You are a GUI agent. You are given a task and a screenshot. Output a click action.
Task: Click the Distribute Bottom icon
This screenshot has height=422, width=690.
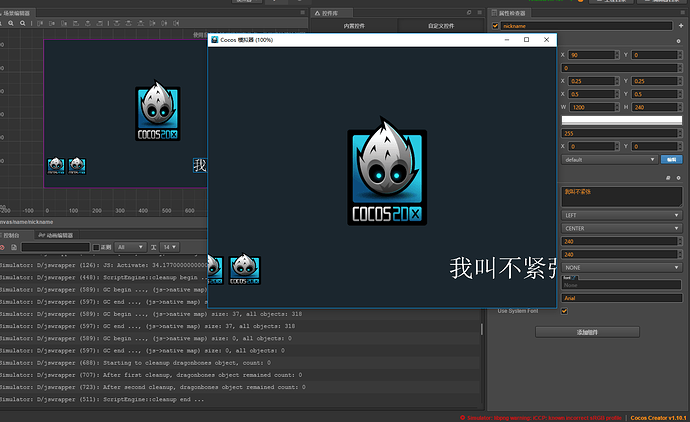140,23
